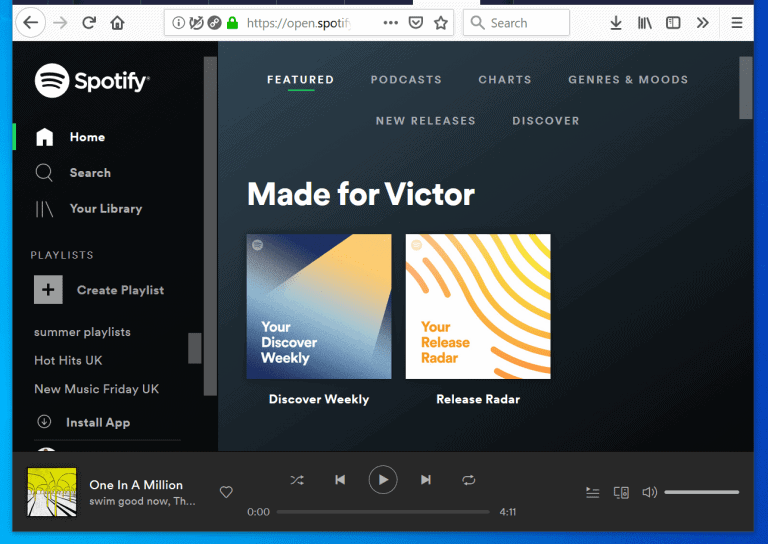Open the play queue icon
The image size is (768, 544).
593,492
